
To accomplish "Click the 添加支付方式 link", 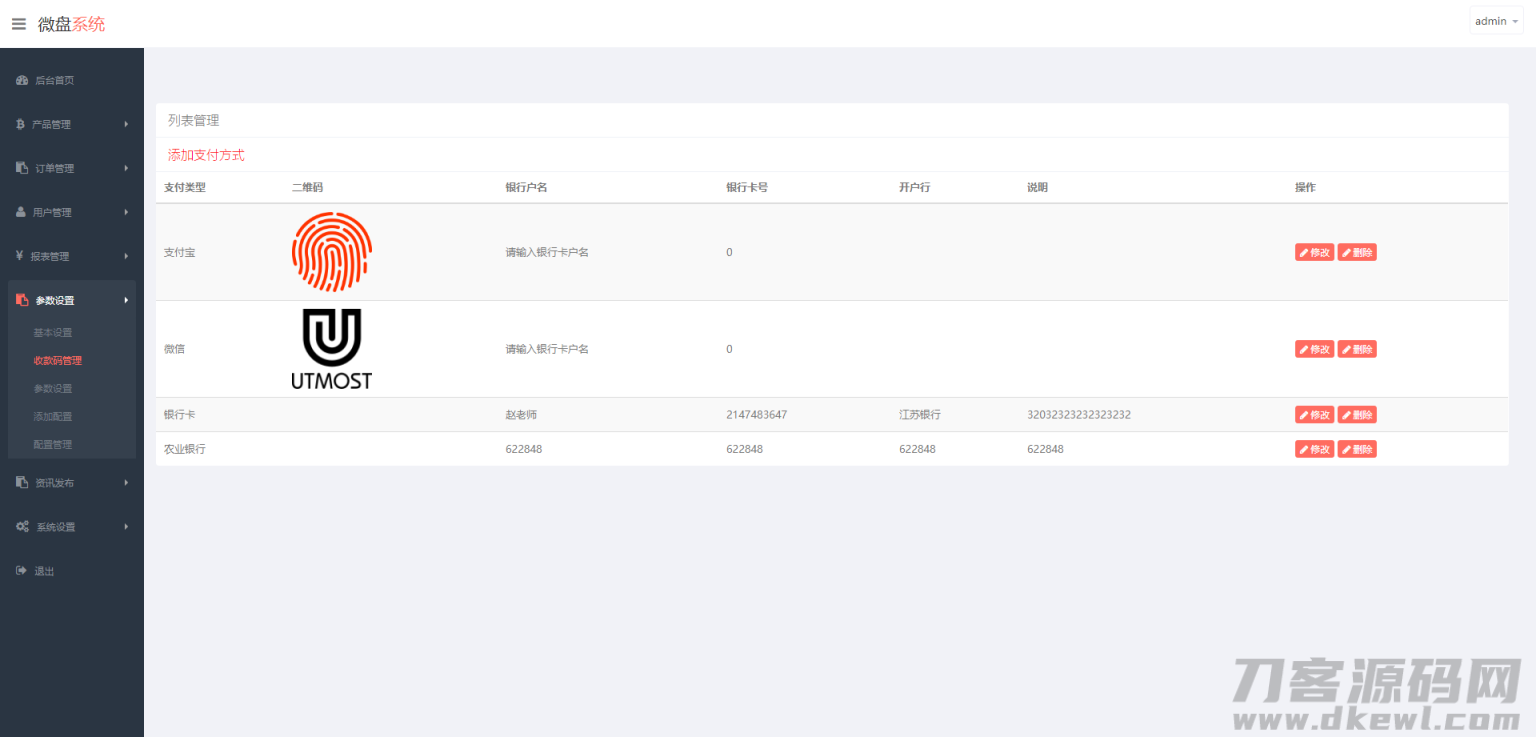I will pos(206,155).
